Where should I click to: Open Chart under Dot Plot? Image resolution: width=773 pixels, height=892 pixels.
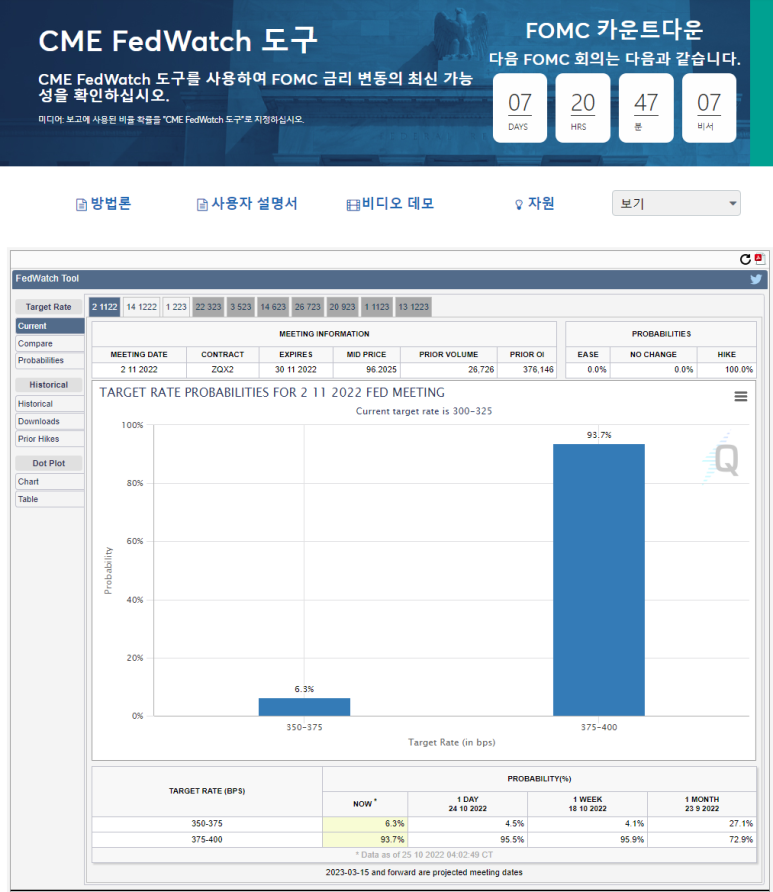pyautogui.click(x=49, y=482)
